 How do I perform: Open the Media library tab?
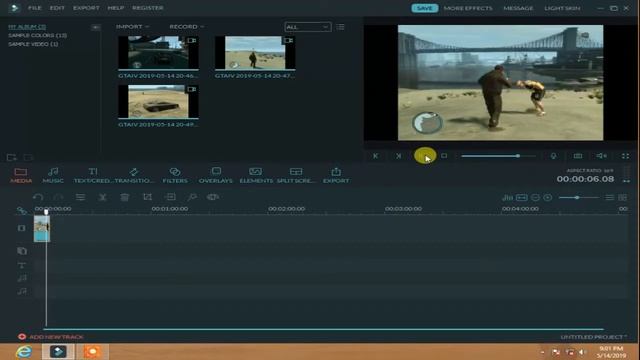coord(21,175)
